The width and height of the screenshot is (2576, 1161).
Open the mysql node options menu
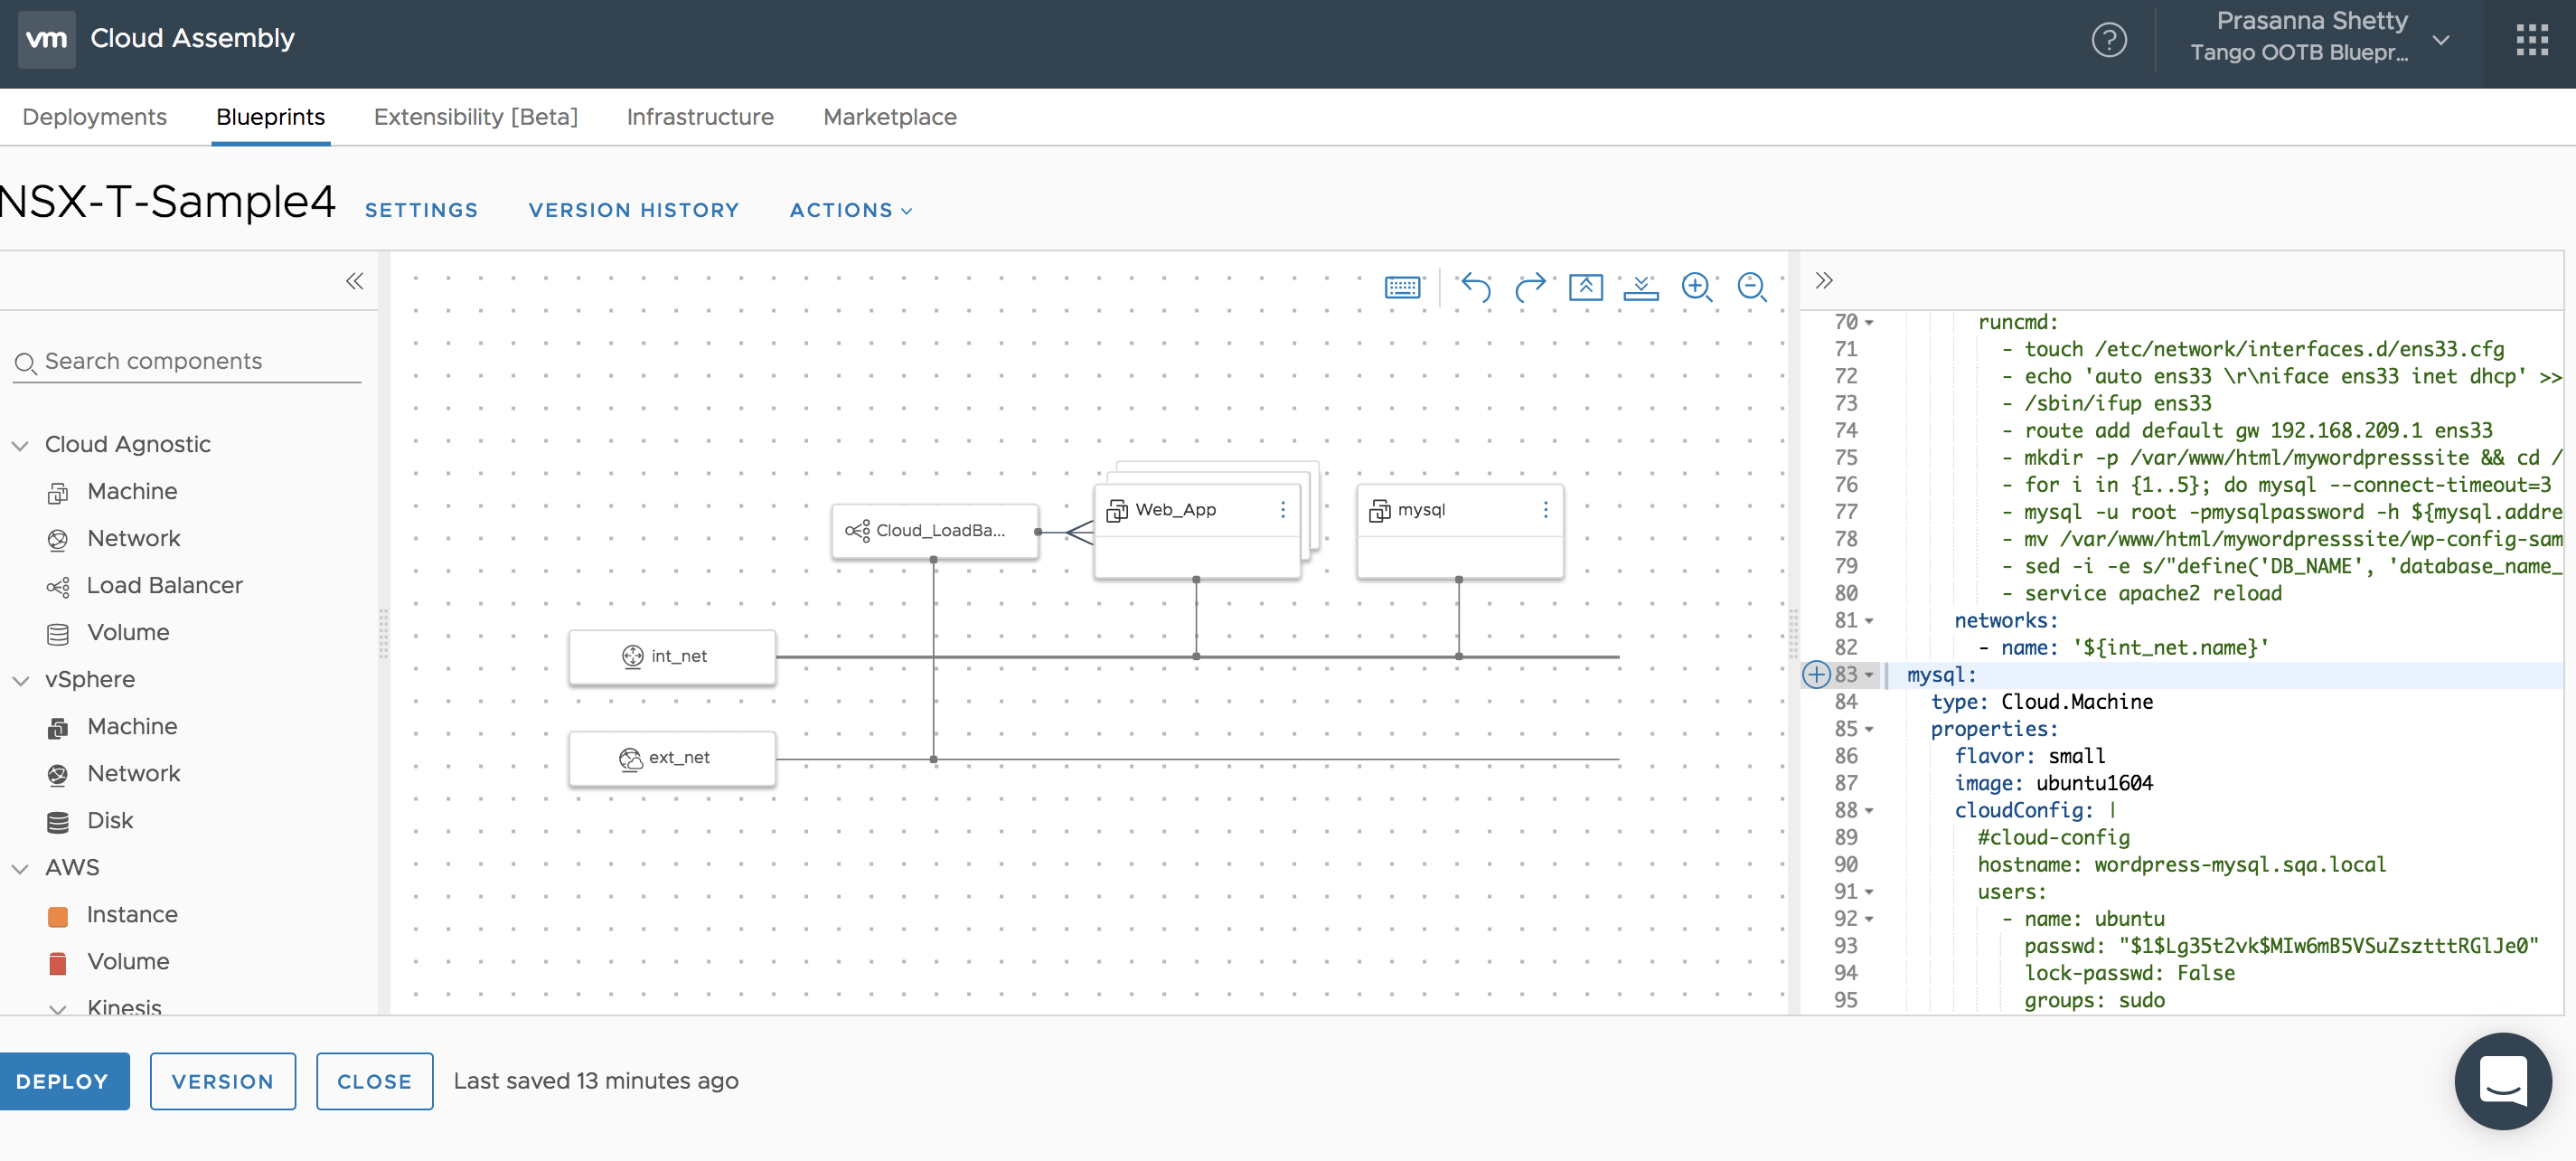(1545, 509)
